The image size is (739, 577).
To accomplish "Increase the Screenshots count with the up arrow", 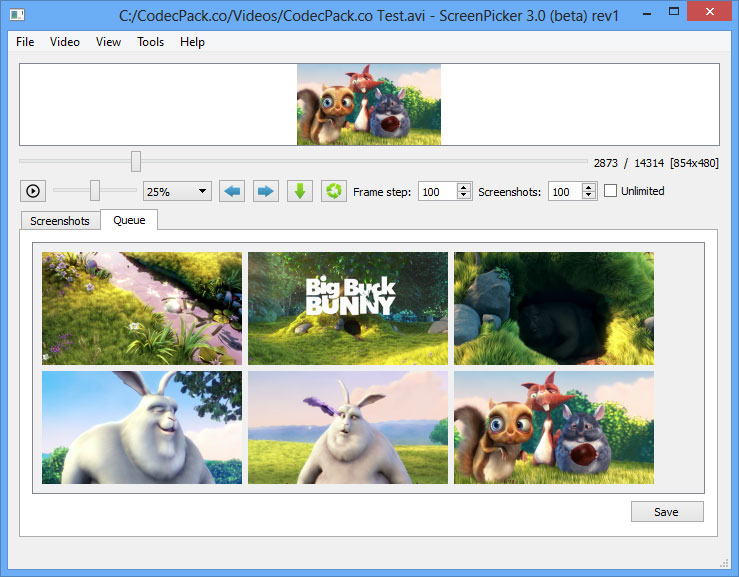I will pos(589,187).
